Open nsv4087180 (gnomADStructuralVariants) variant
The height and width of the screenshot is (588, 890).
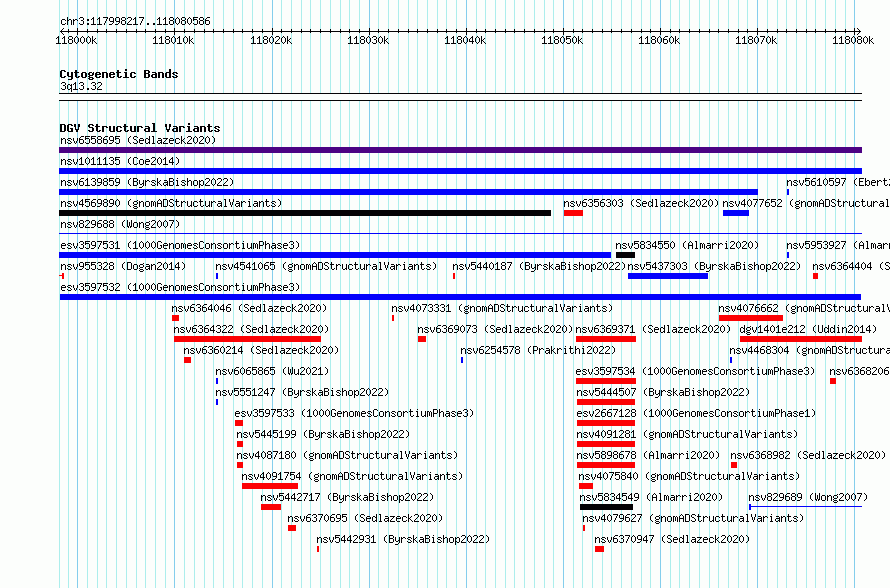pyautogui.click(x=347, y=455)
